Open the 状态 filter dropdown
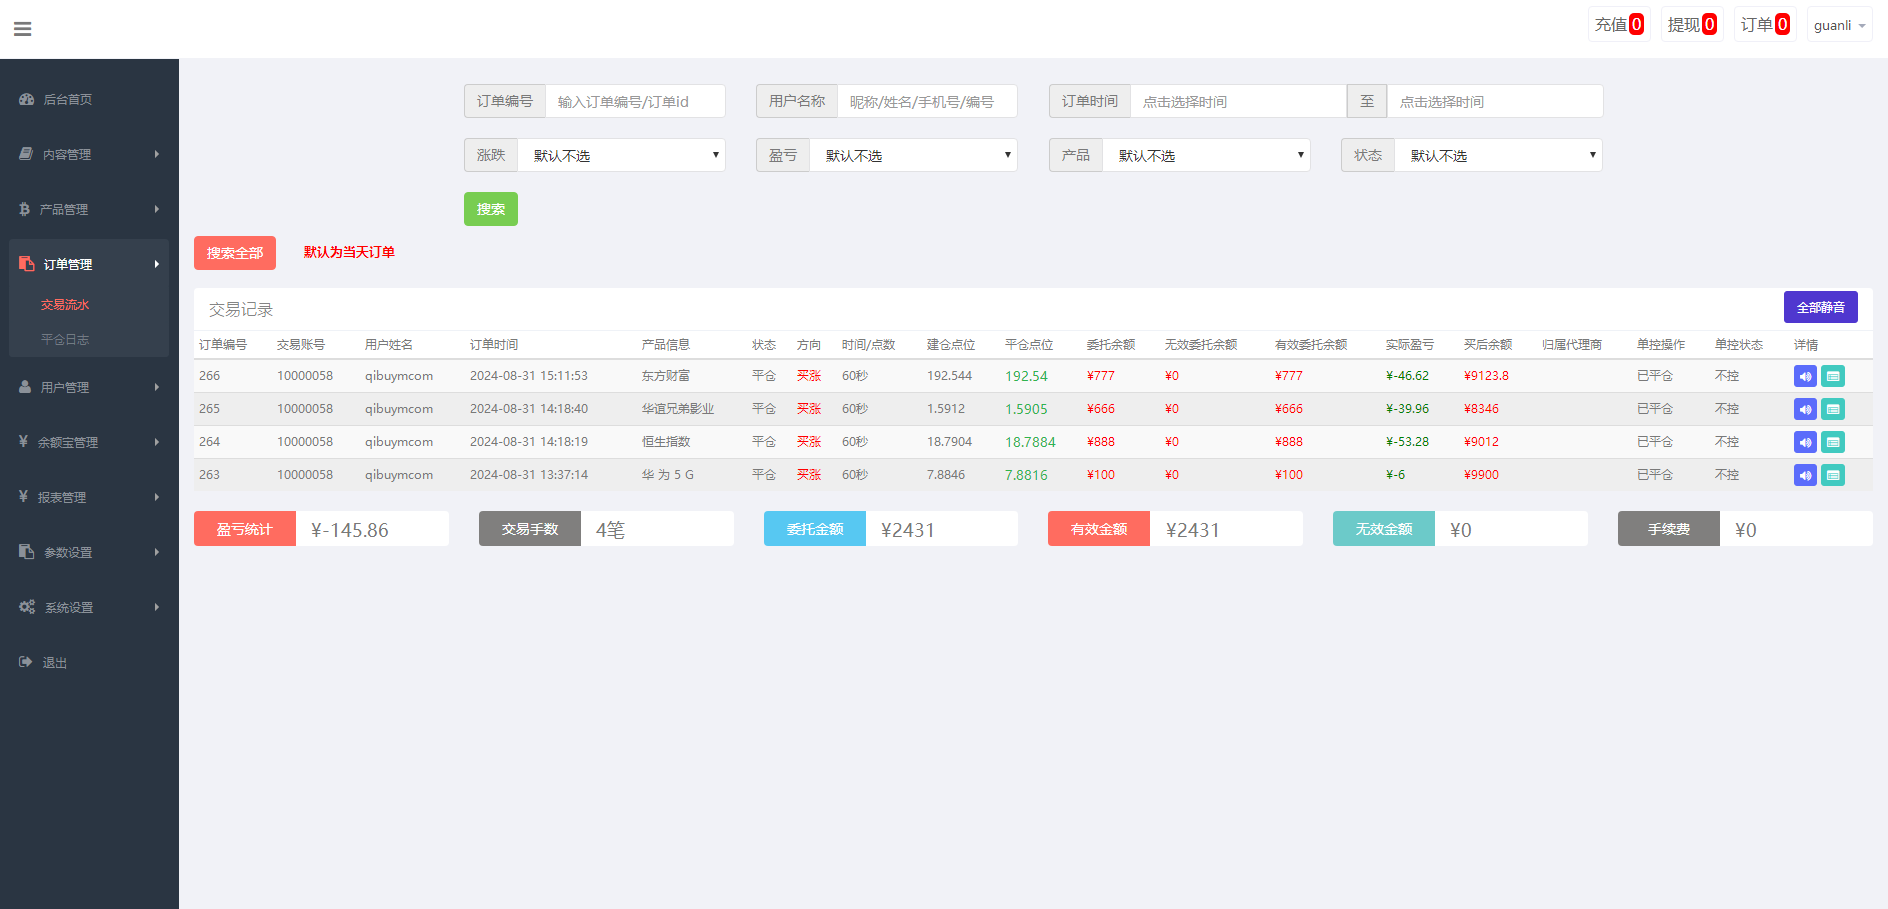Viewport: 1888px width, 909px height. tap(1497, 155)
